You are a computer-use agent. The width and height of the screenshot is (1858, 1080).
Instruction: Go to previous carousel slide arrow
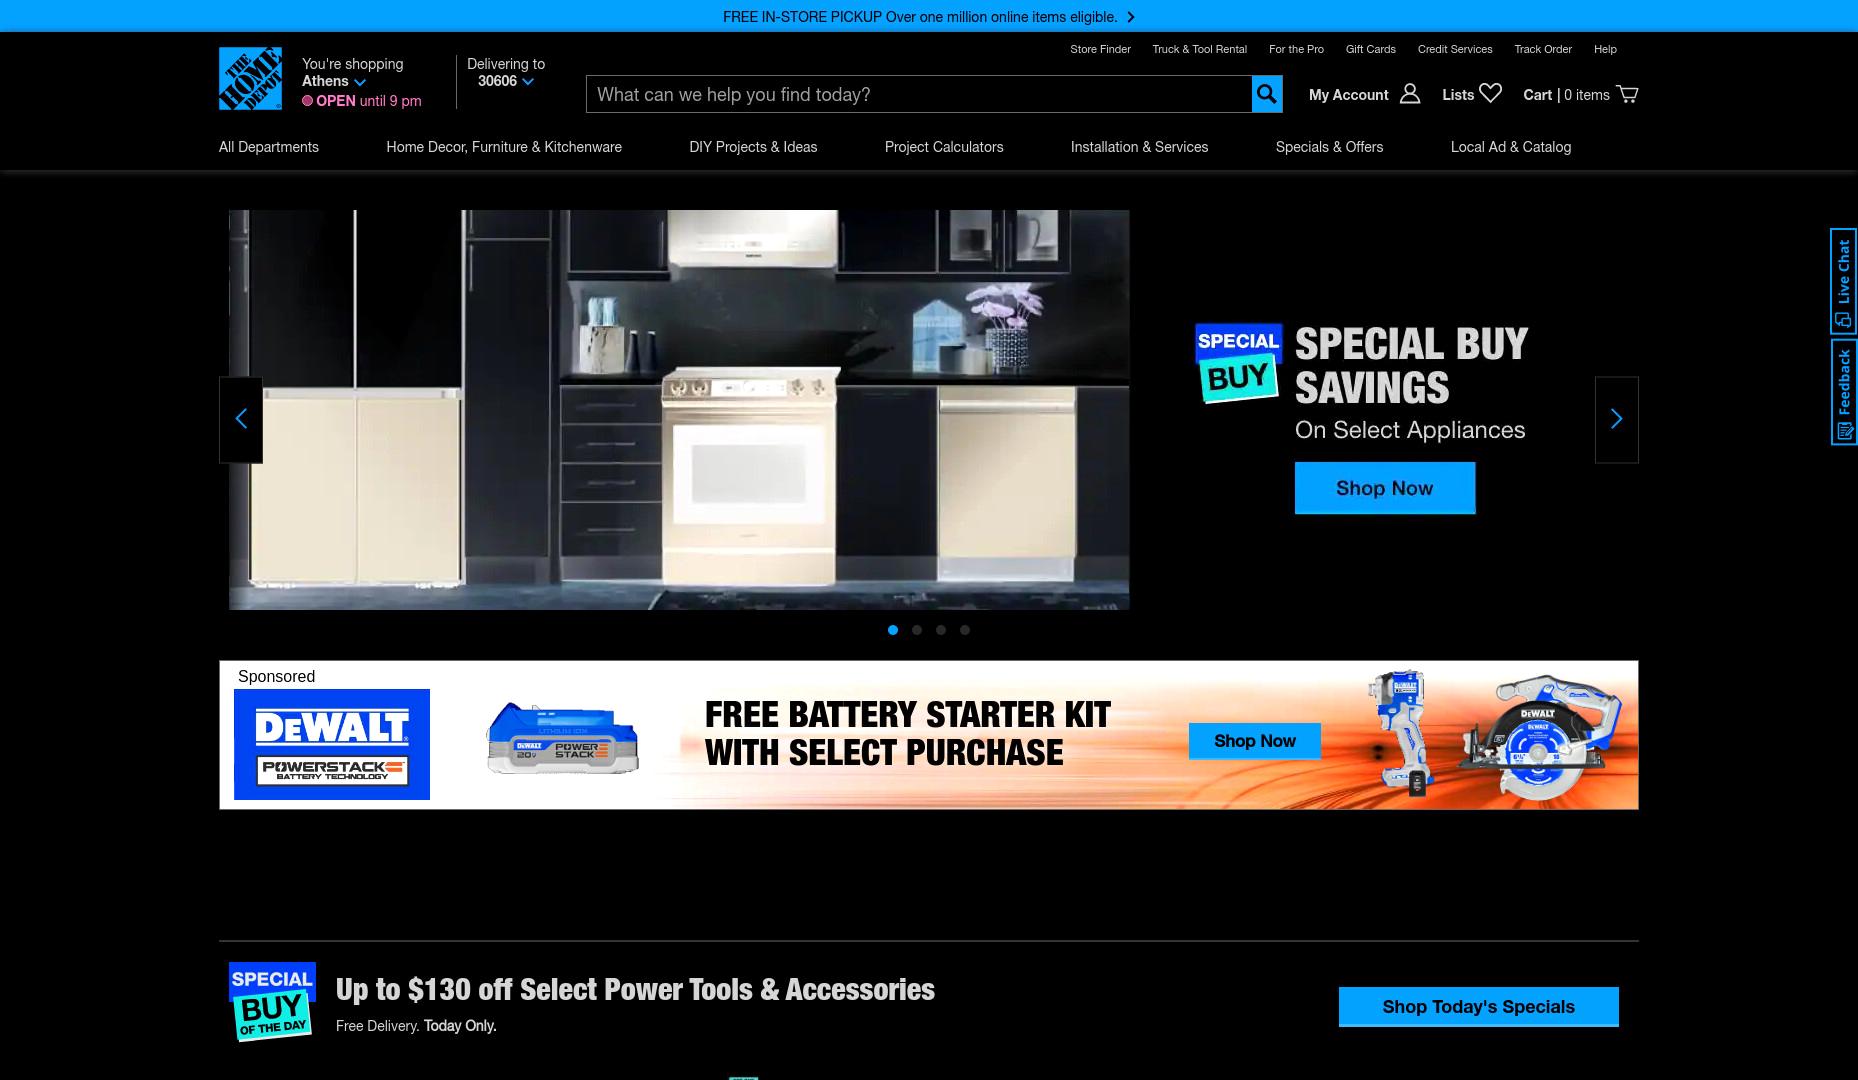(241, 420)
